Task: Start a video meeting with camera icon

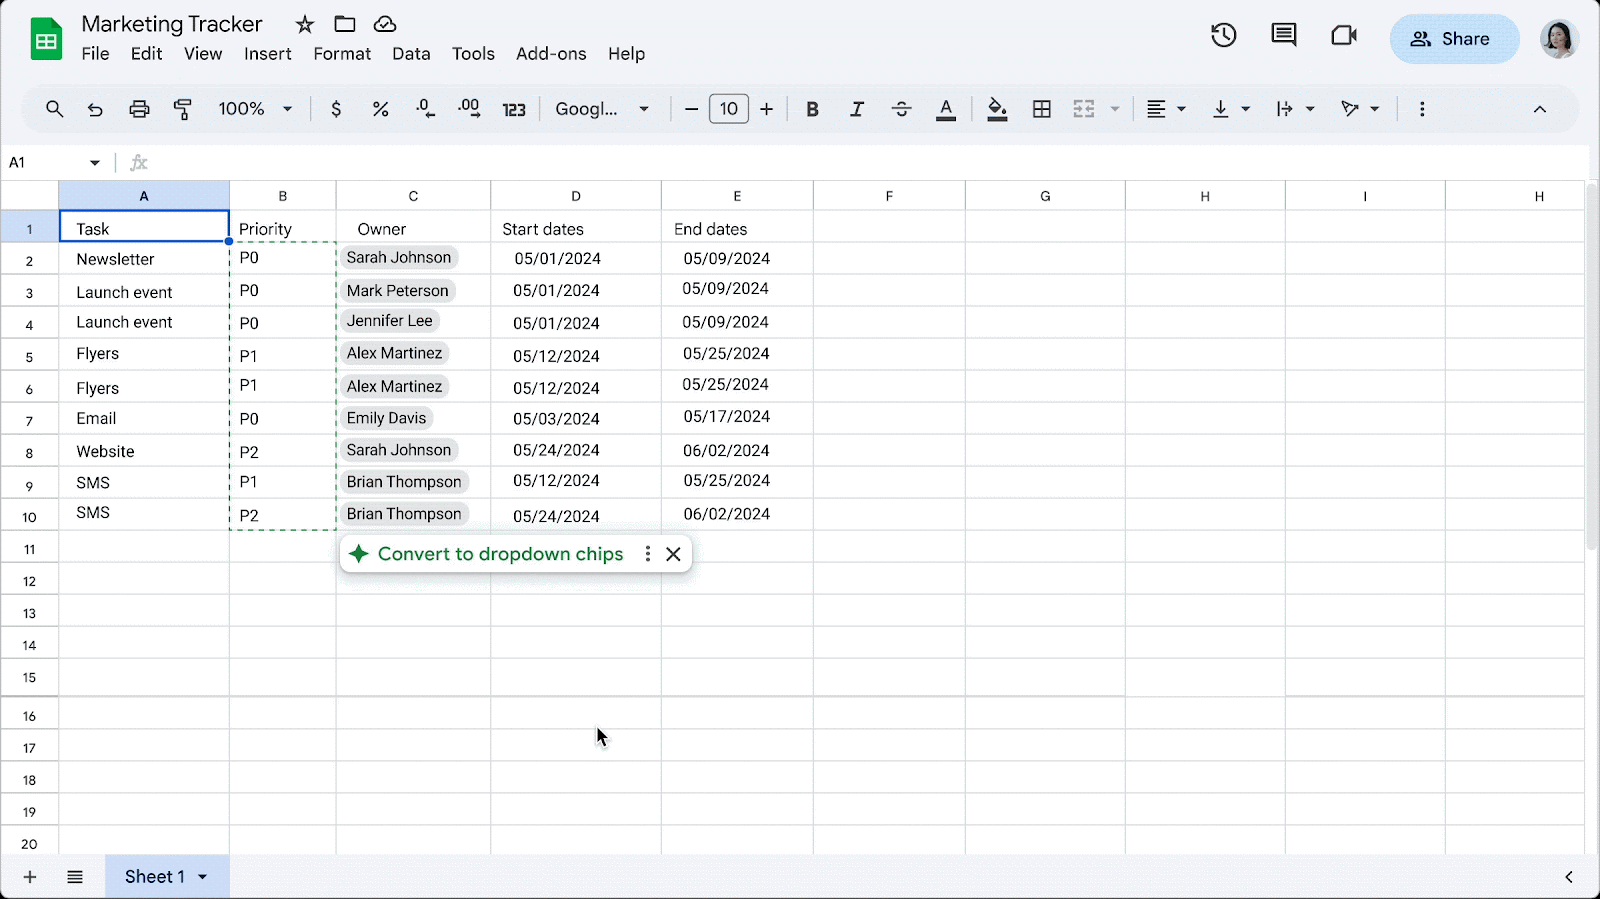Action: click(x=1344, y=36)
